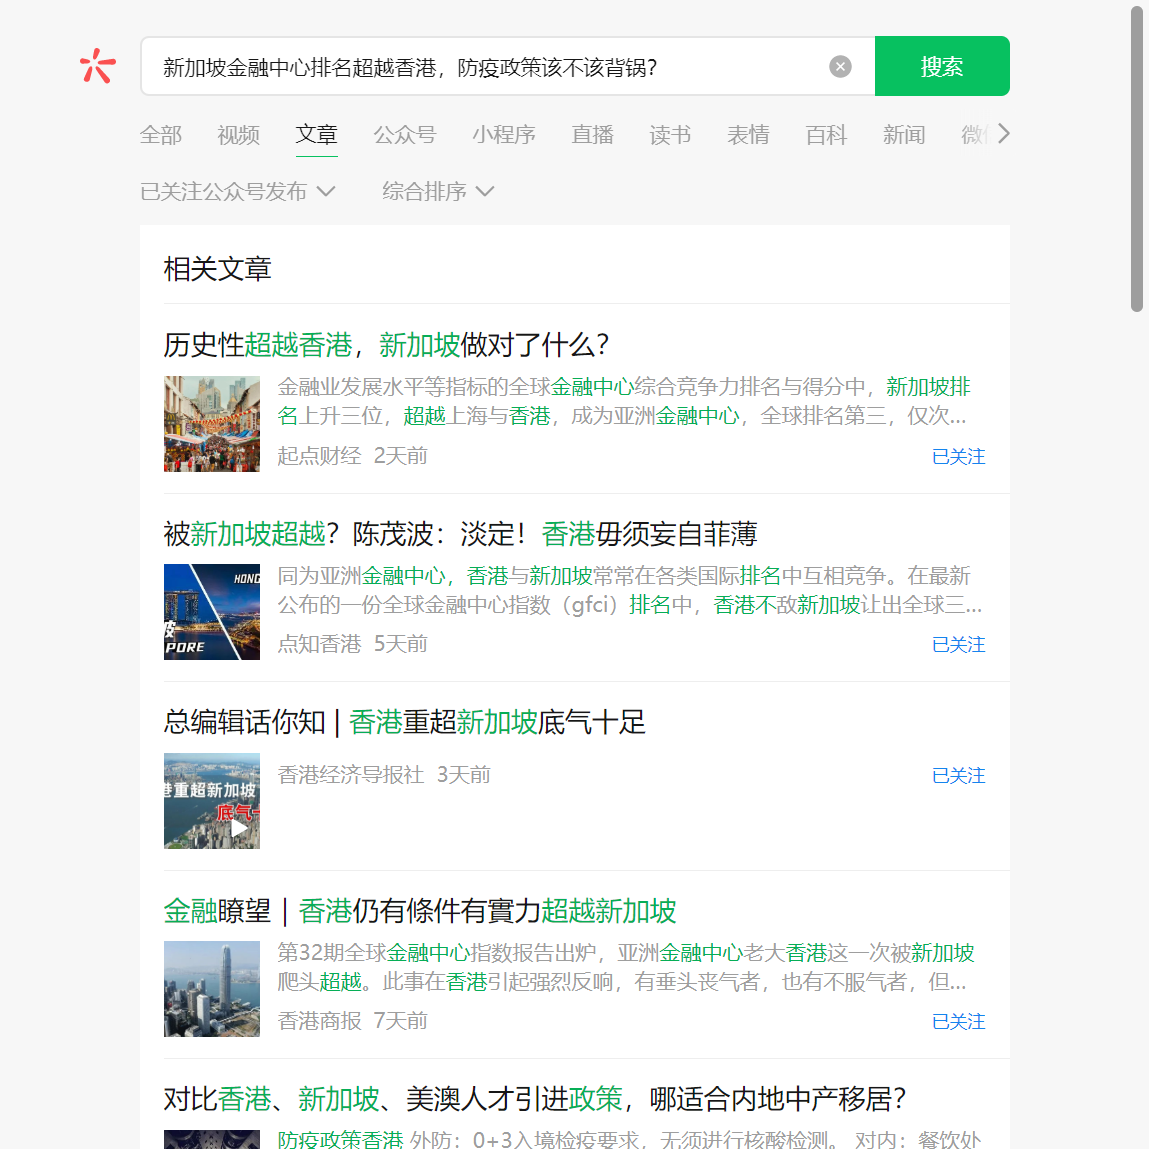Open article 被新加坡超越？陈茂波：淡定！
The height and width of the screenshot is (1149, 1149).
point(460,534)
